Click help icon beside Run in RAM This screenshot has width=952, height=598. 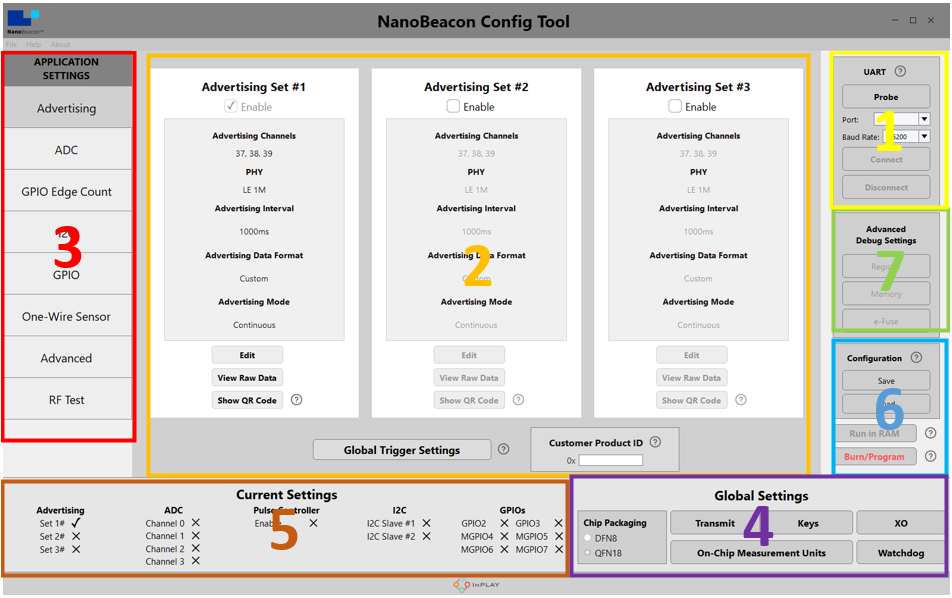[x=931, y=433]
